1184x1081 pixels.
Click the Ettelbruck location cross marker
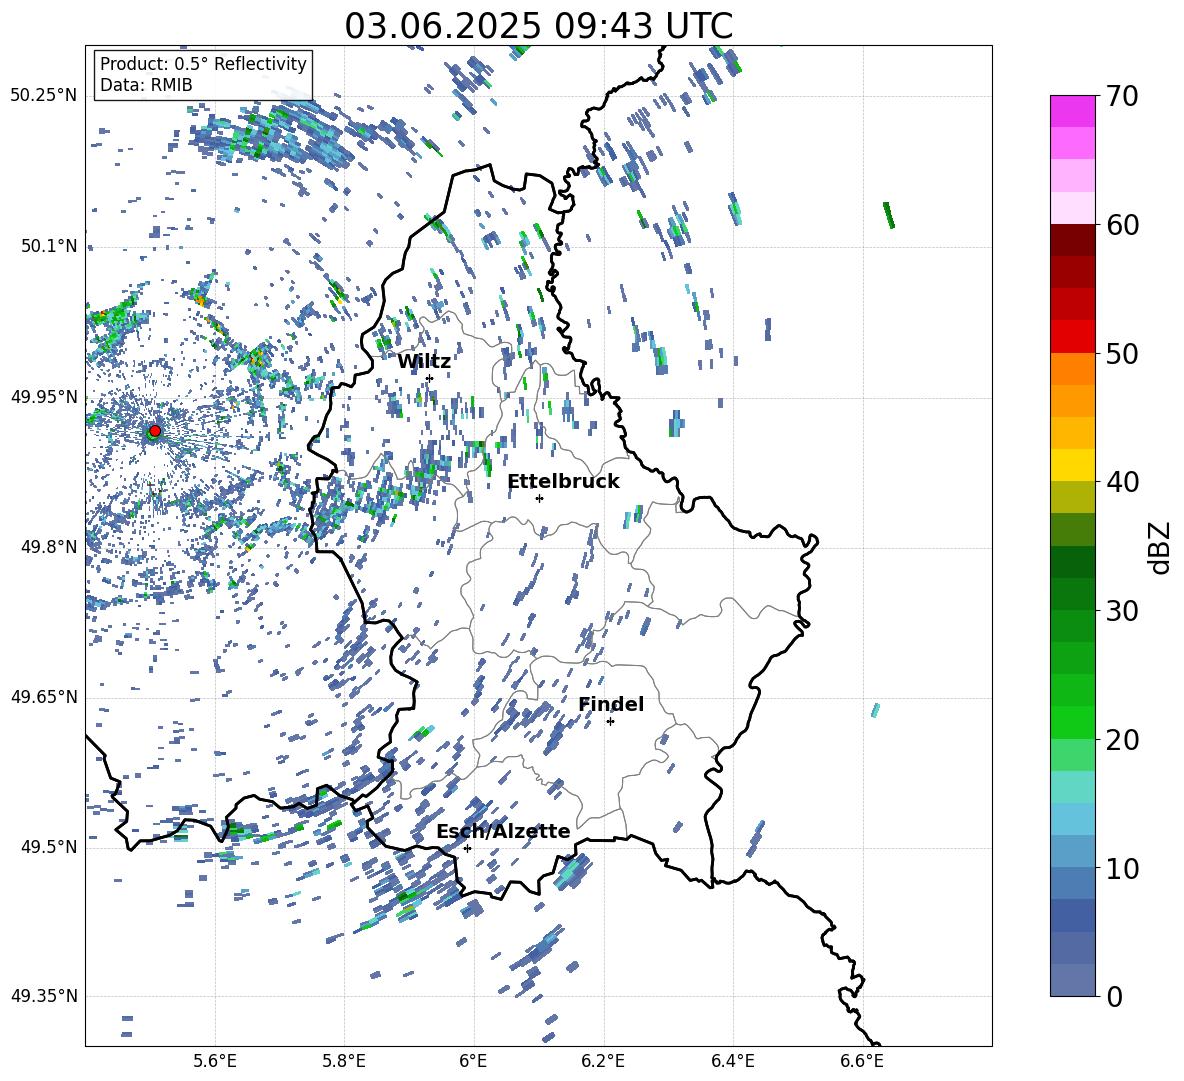tap(539, 498)
